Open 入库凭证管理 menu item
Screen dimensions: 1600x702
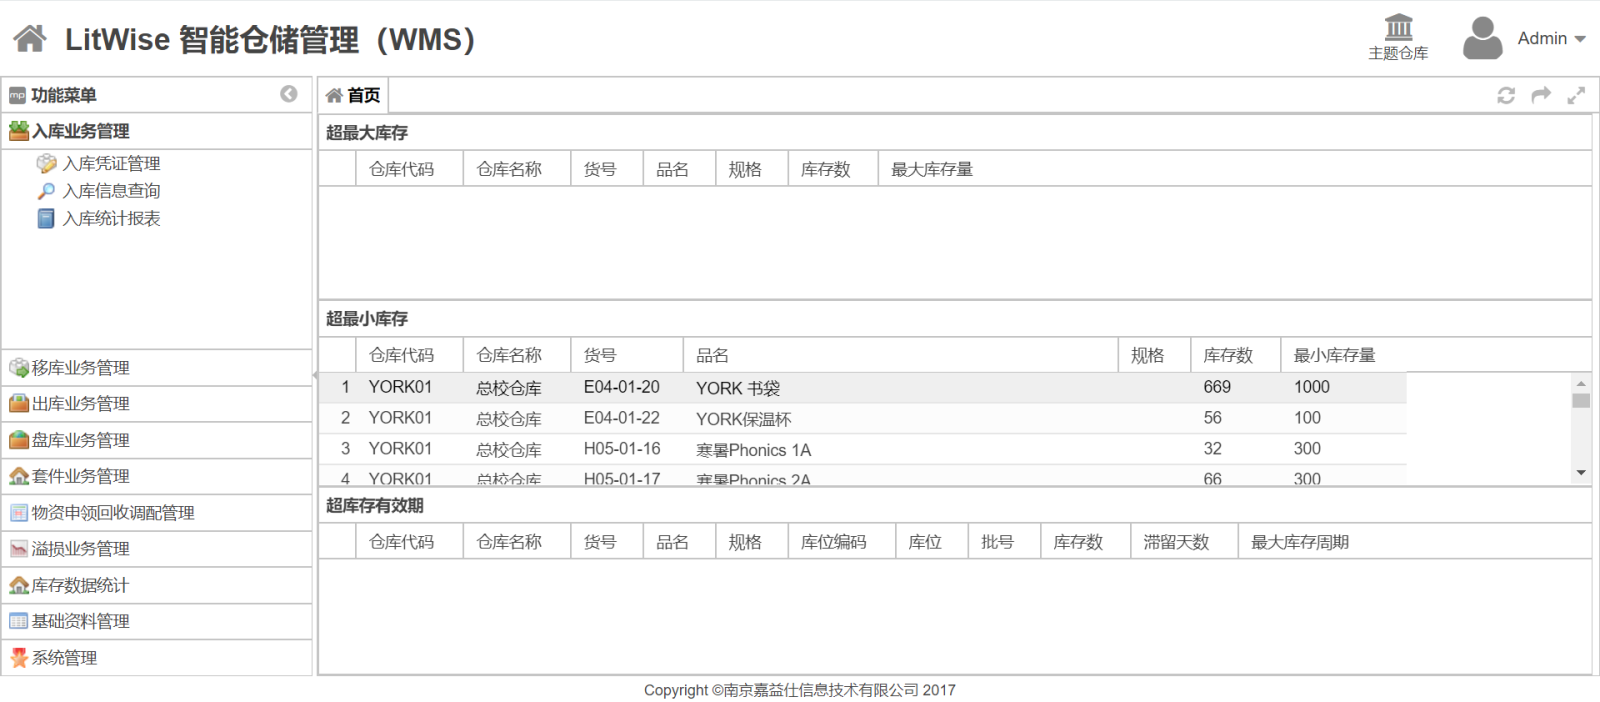[111, 163]
